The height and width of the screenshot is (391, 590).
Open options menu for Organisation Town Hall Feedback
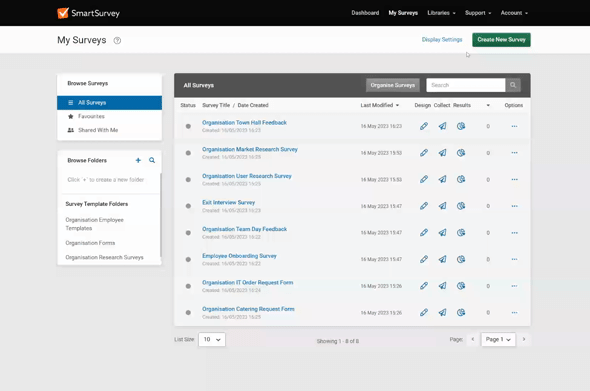click(514, 126)
